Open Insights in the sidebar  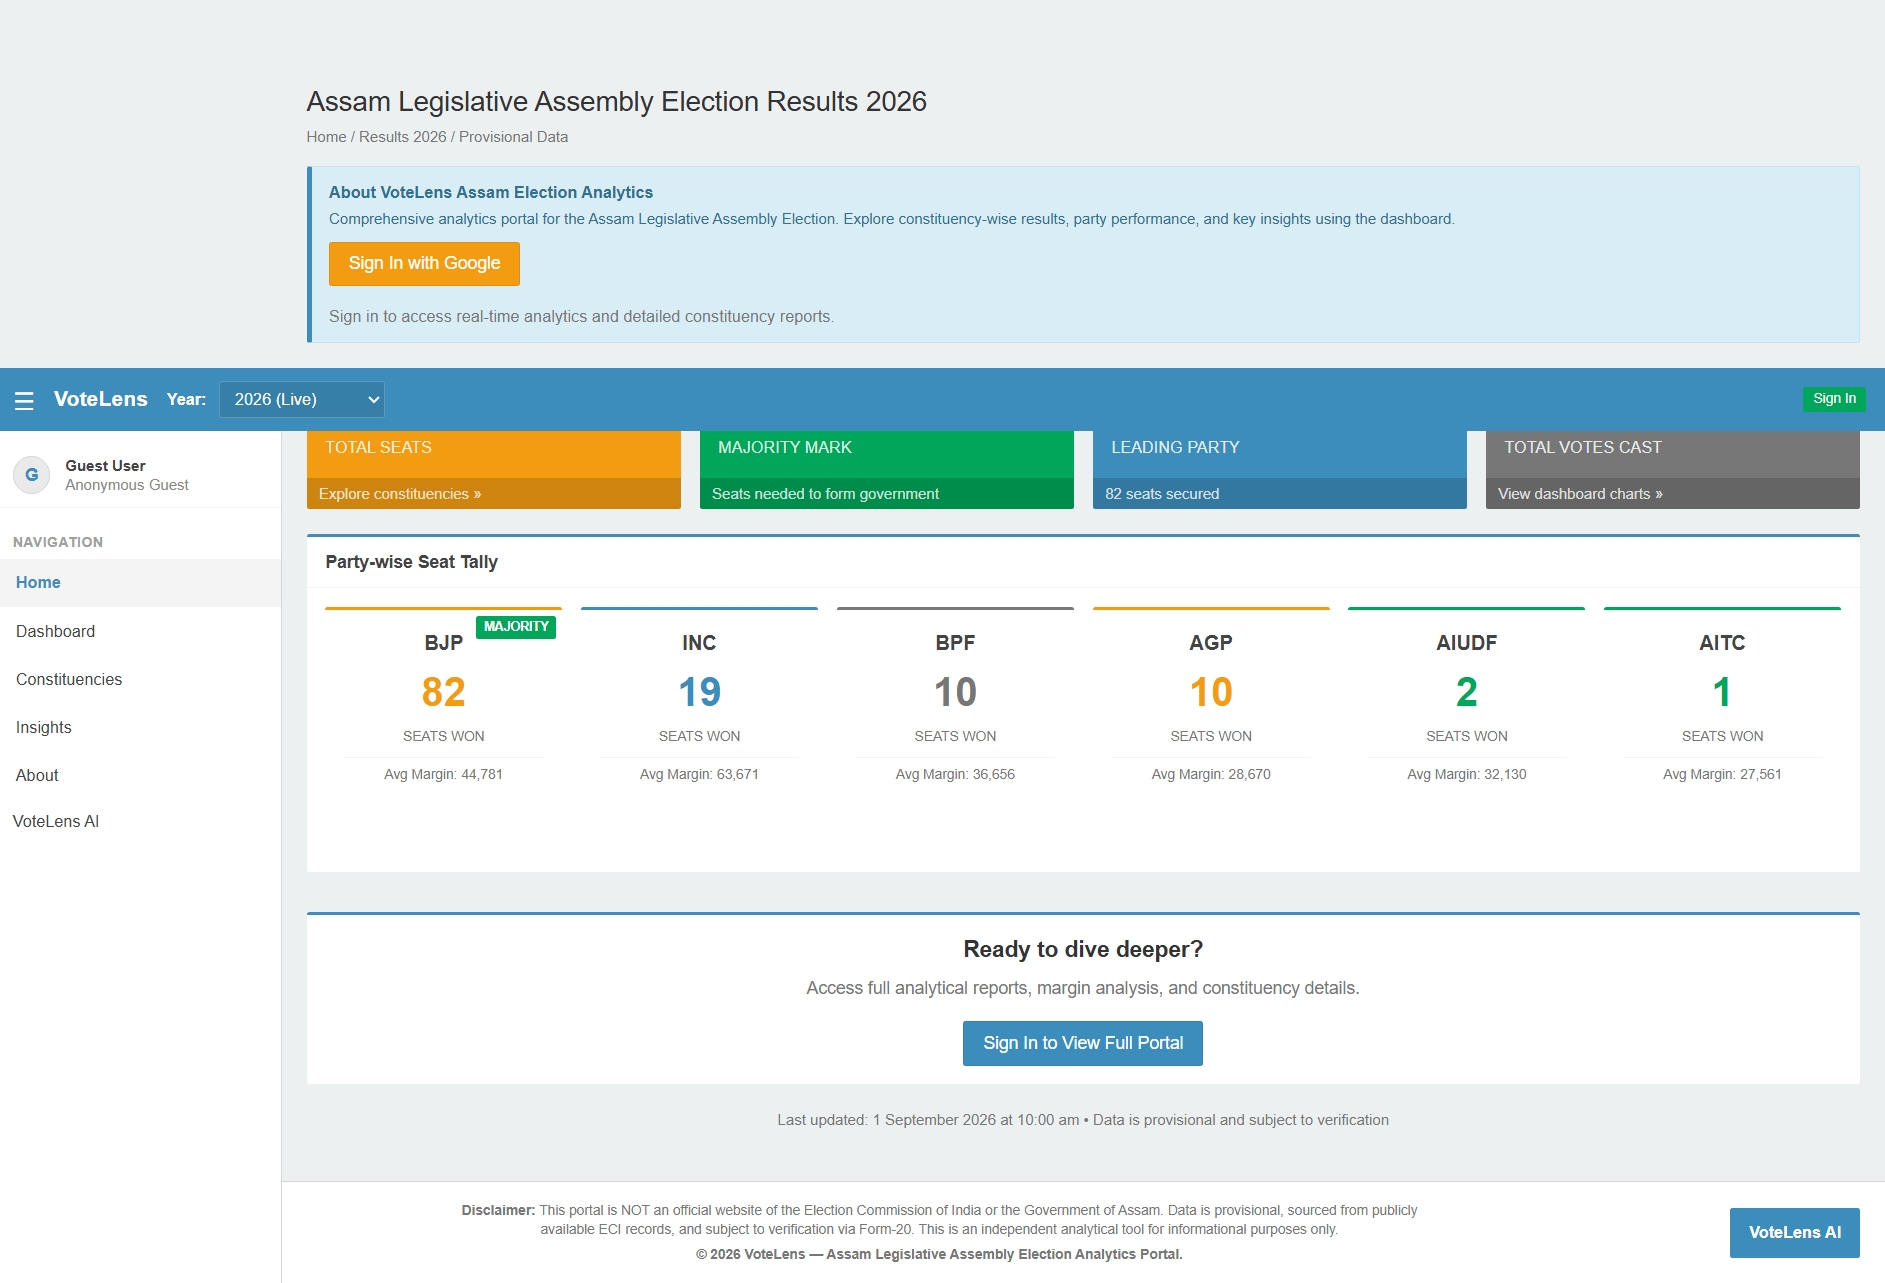click(140, 727)
